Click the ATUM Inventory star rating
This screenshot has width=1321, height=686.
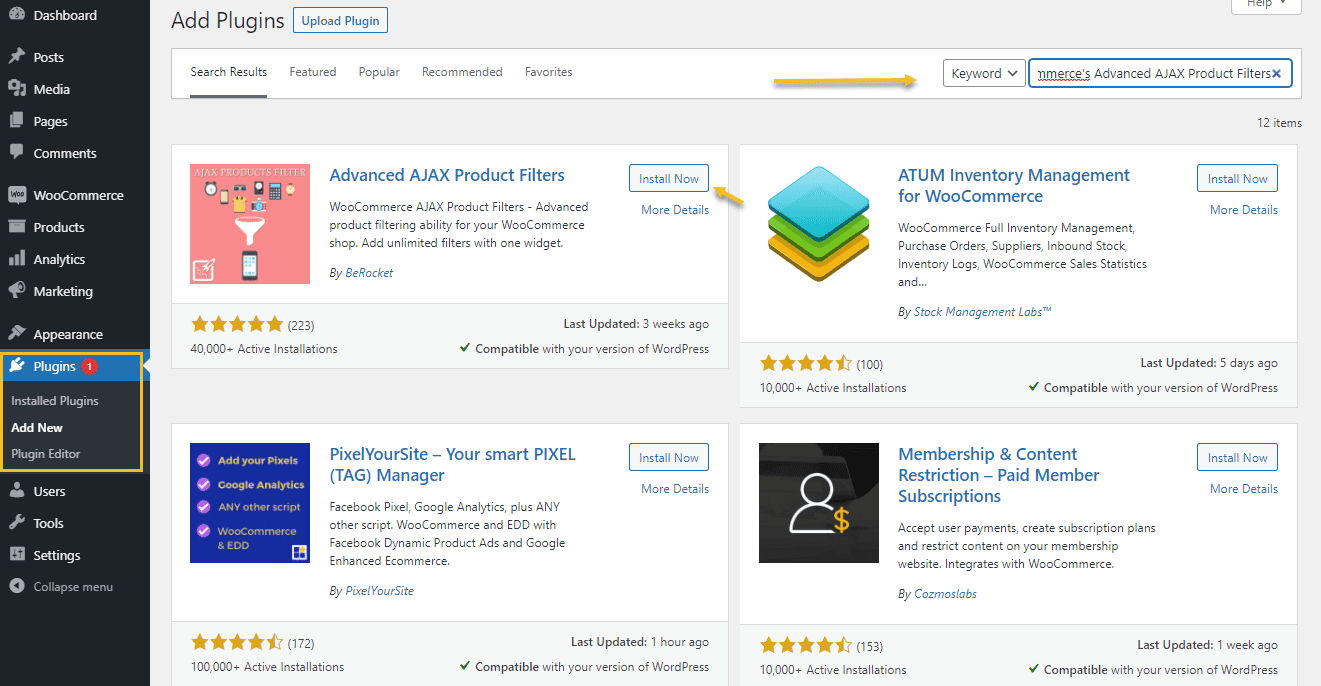point(806,363)
